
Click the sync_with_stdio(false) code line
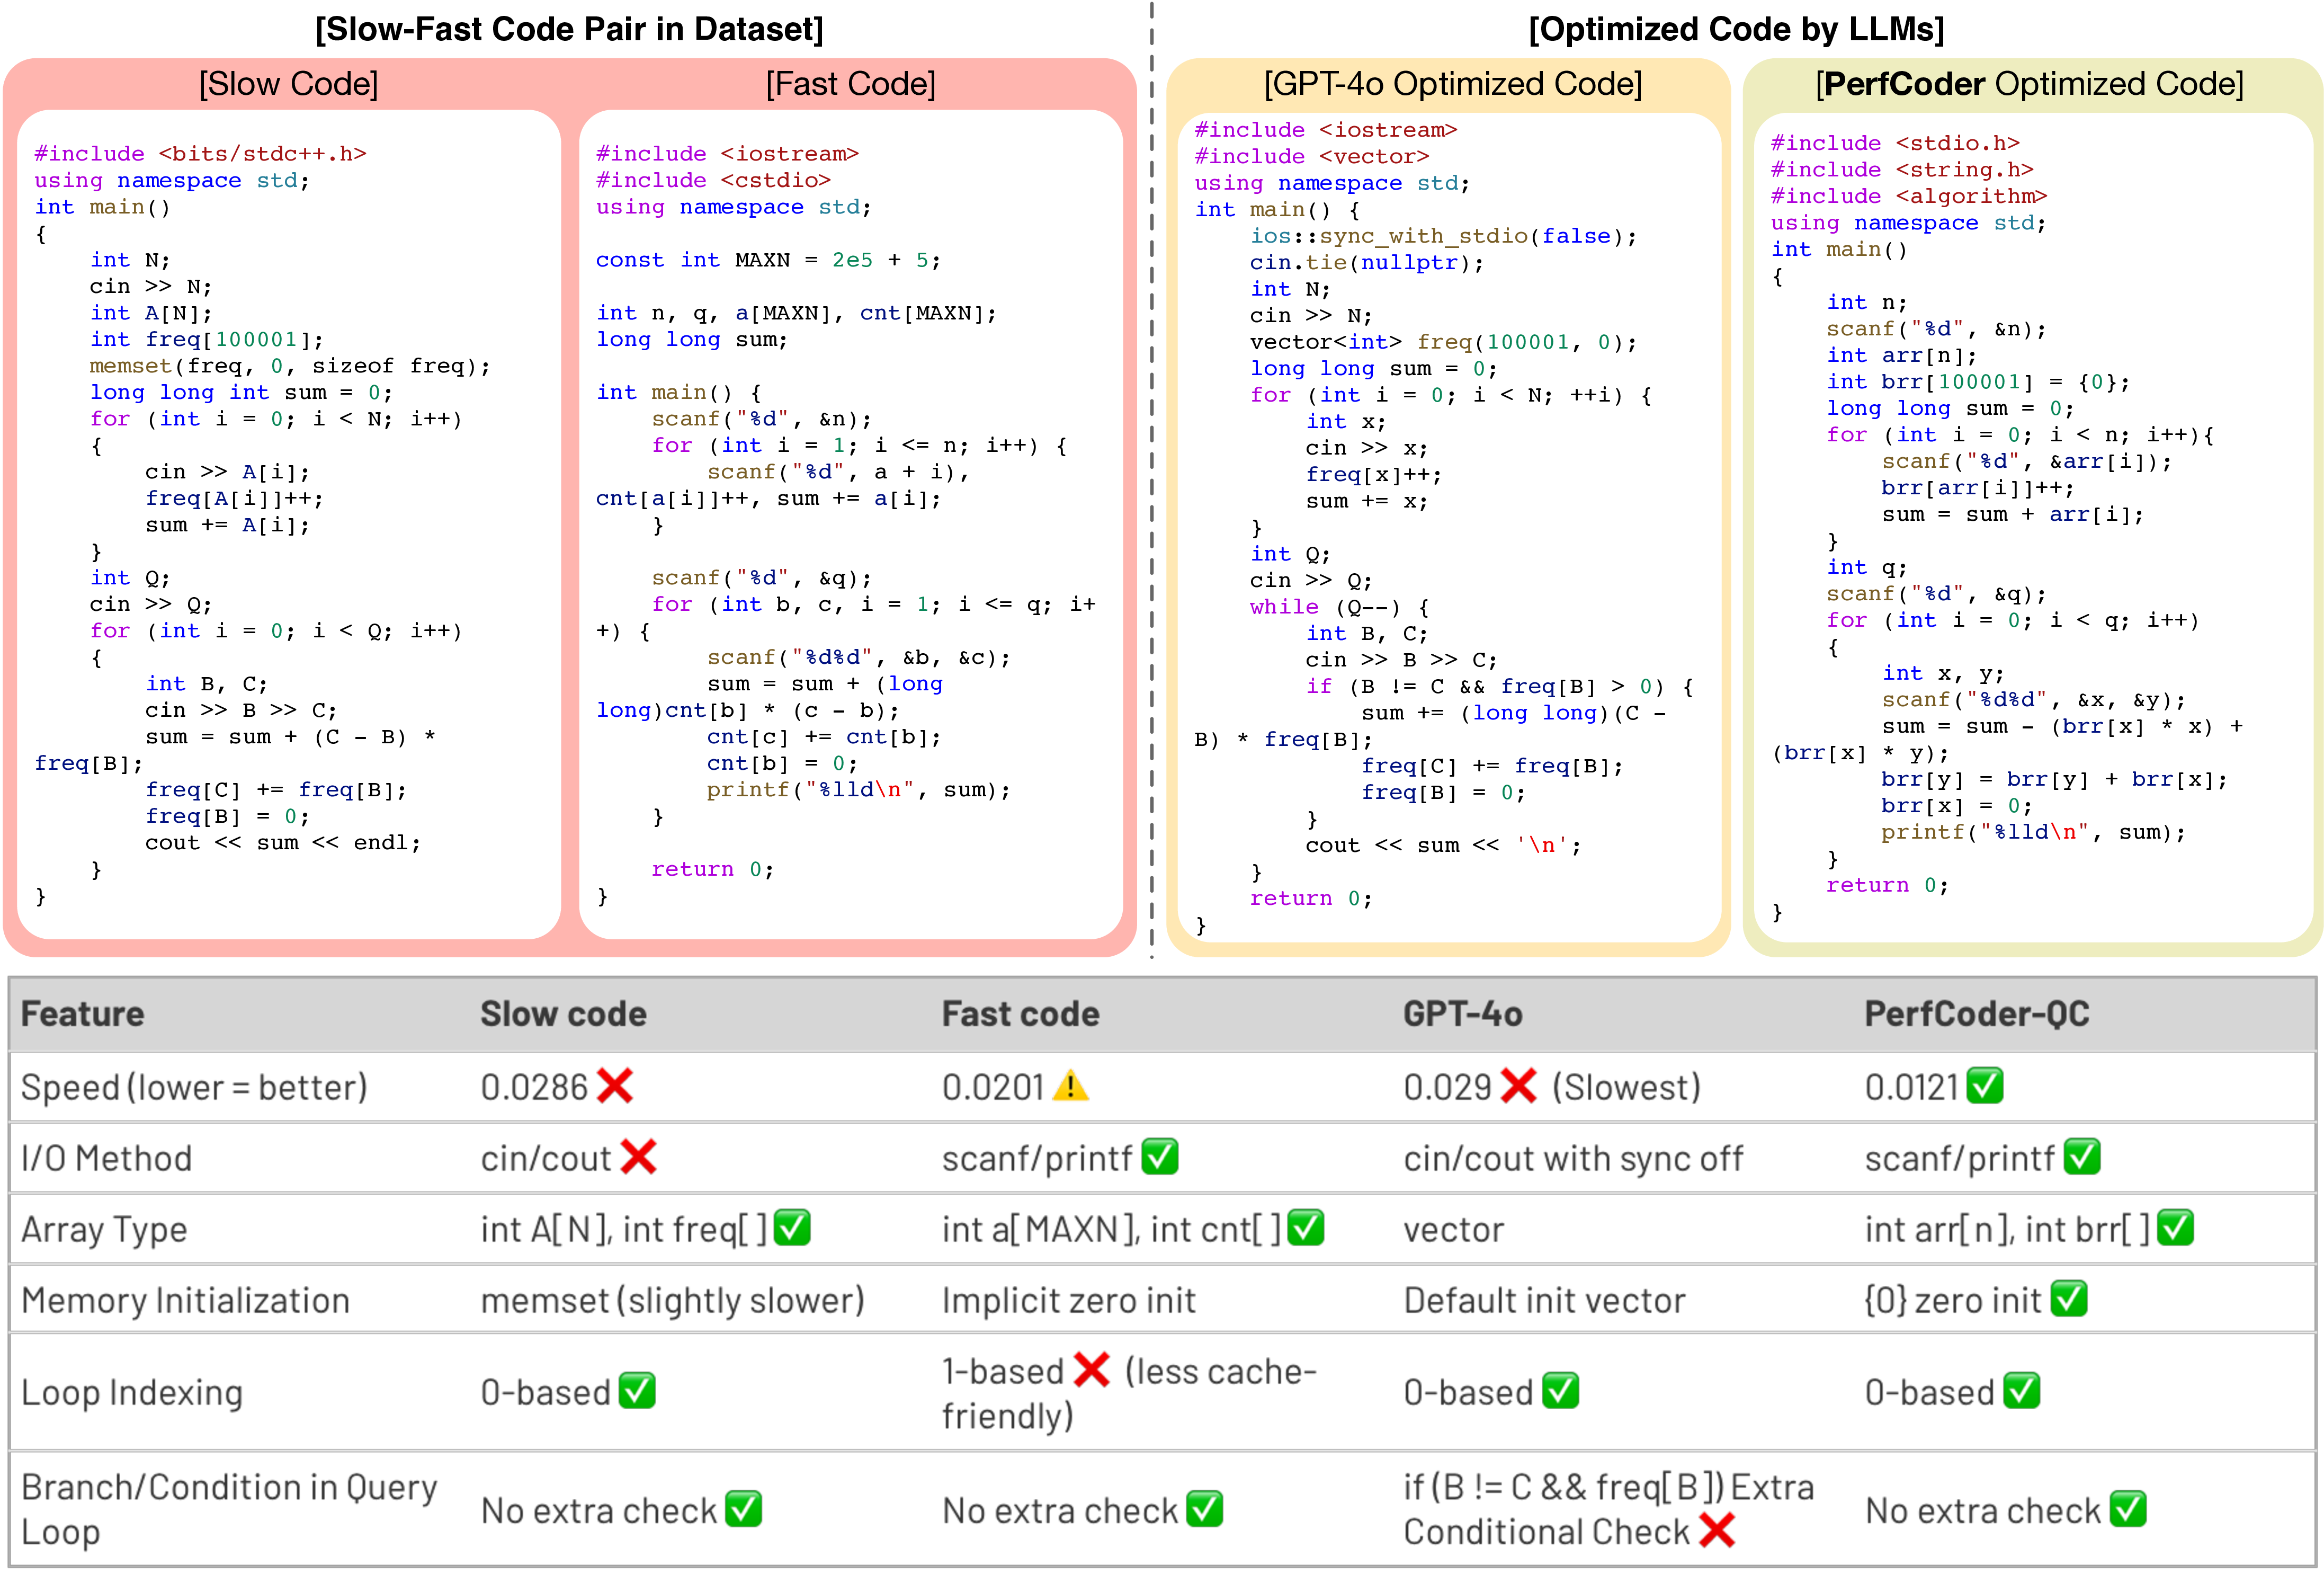1443,236
